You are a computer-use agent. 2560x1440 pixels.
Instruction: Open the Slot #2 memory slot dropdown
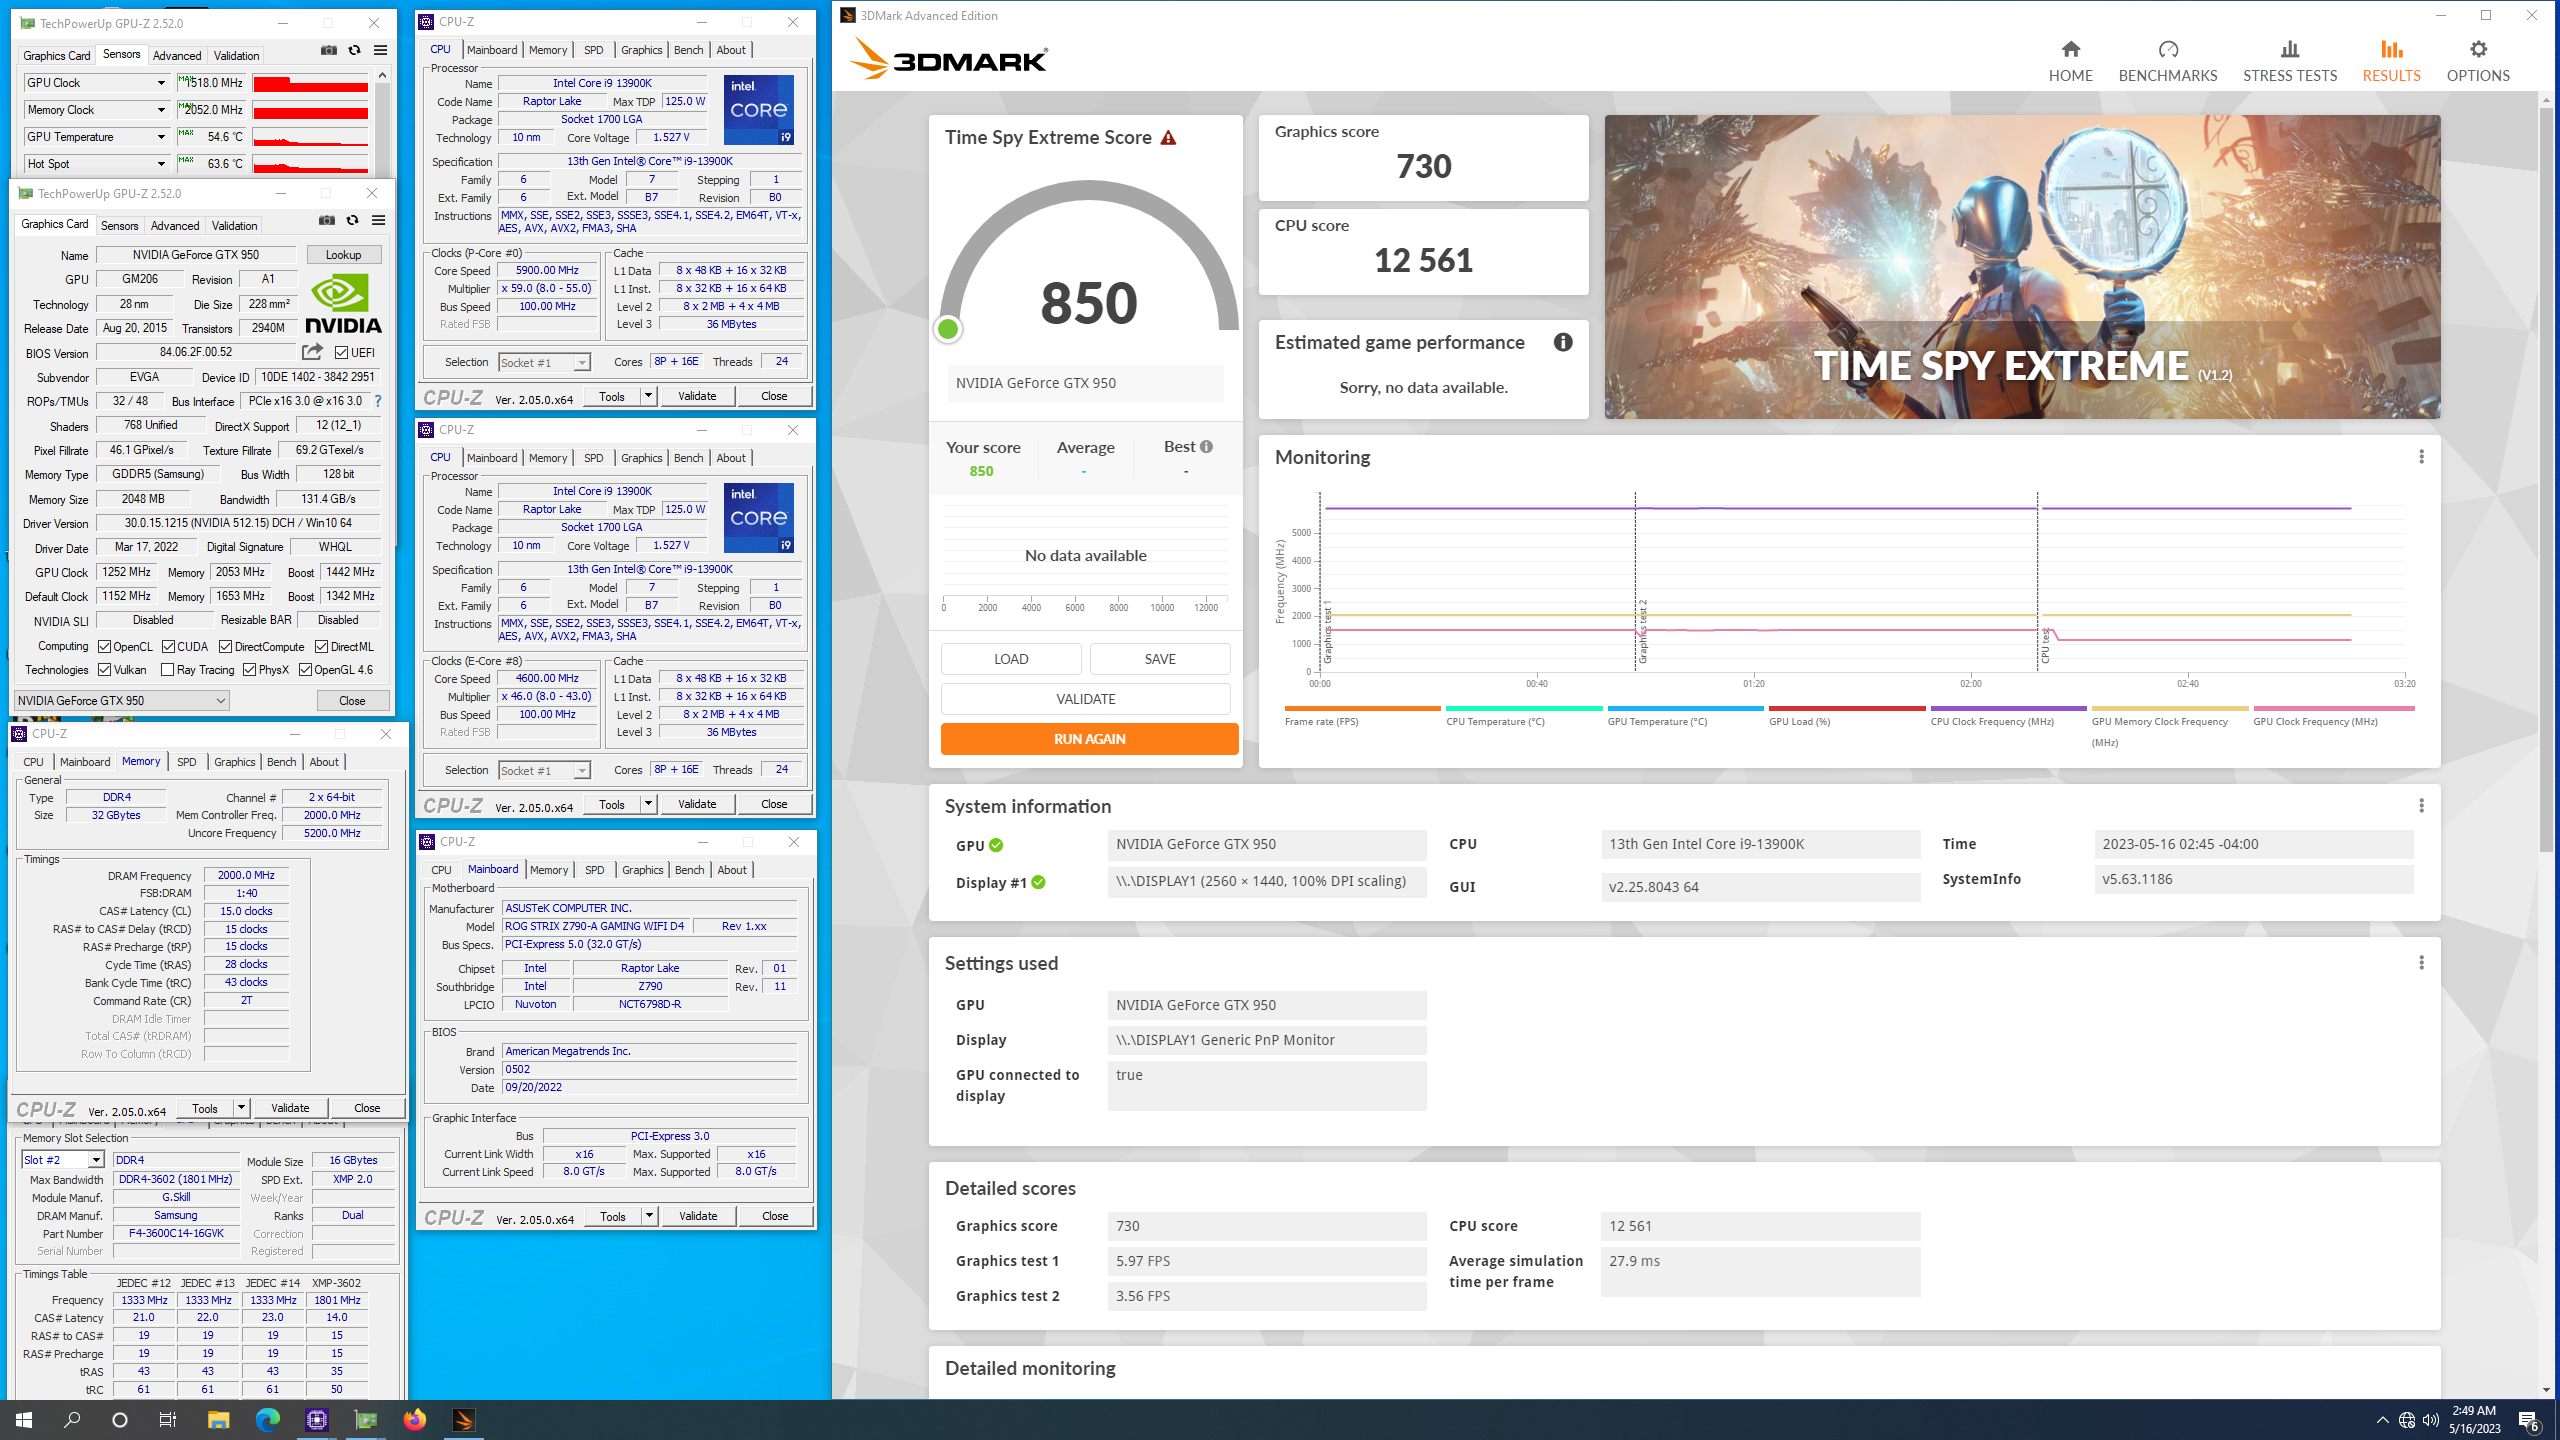pyautogui.click(x=63, y=1160)
